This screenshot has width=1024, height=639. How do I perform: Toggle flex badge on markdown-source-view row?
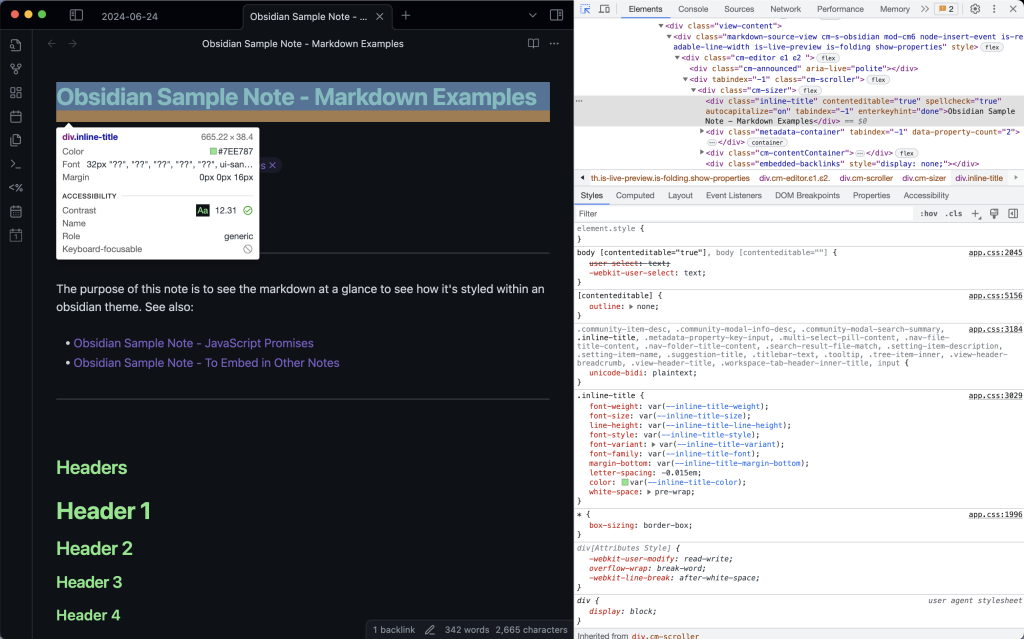pyautogui.click(x=992, y=47)
